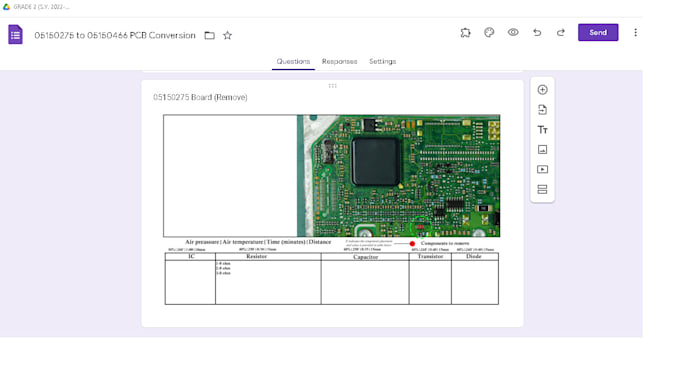Customize theme with palette icon
This screenshot has height=382, width=680.
point(489,33)
